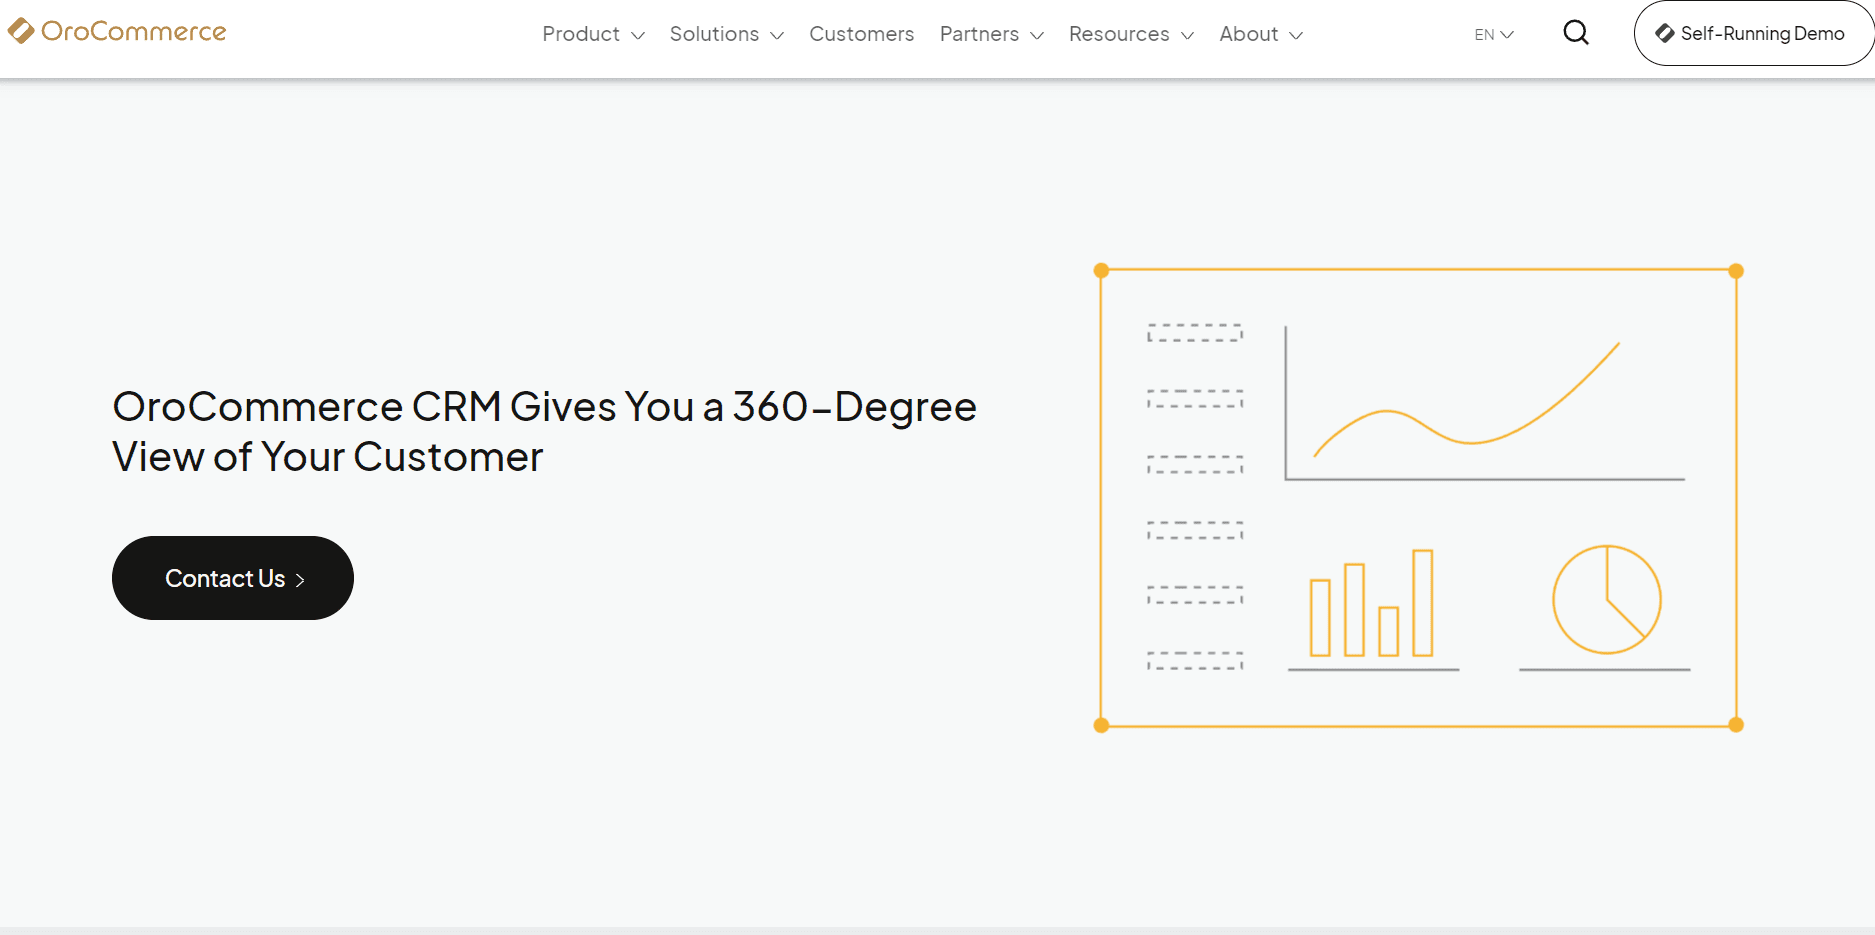Go to the Customers menu item
The width and height of the screenshot is (1875, 935).
[x=861, y=34]
